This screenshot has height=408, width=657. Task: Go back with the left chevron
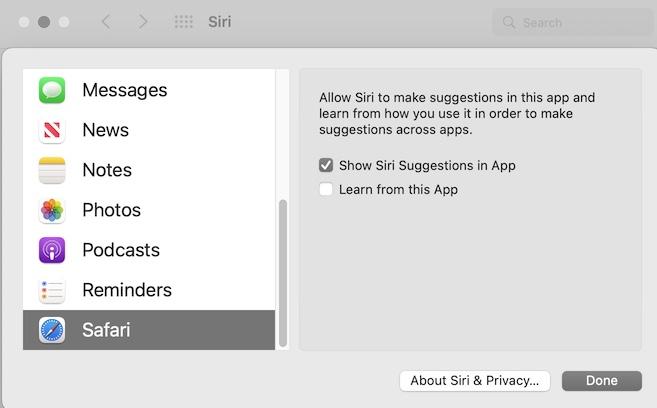tap(106, 21)
